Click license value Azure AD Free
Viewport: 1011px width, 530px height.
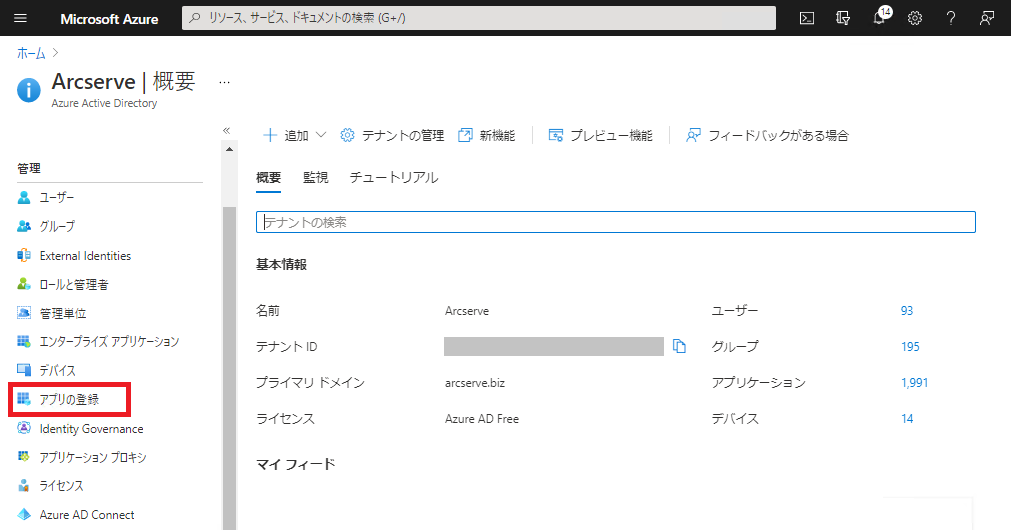[x=482, y=419]
